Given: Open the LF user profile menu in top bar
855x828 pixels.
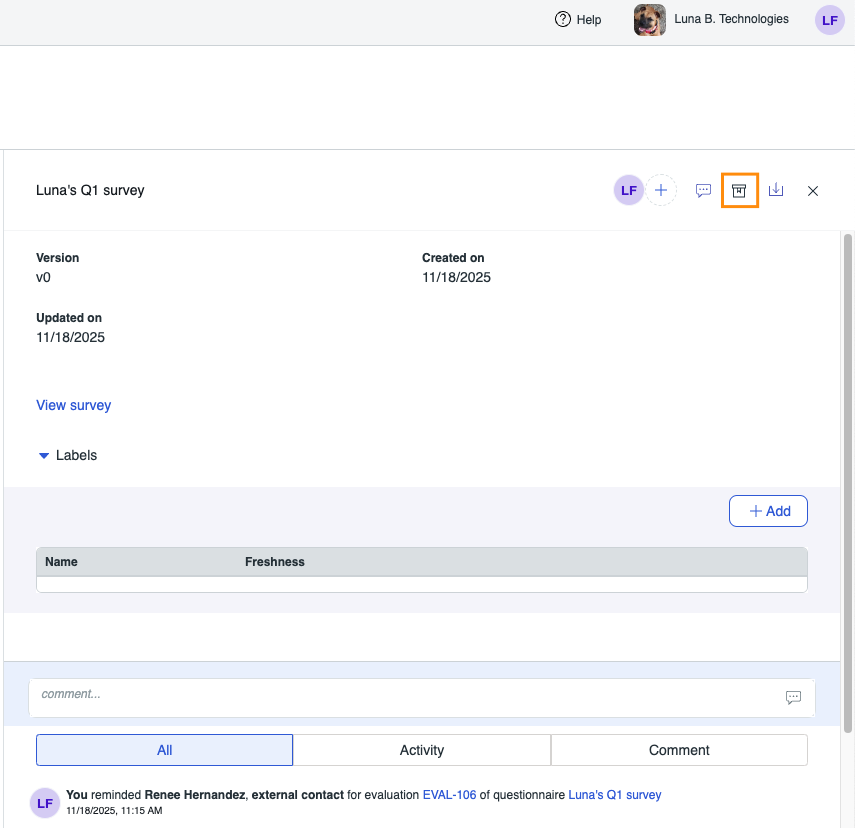Looking at the screenshot, I should click(x=829, y=20).
